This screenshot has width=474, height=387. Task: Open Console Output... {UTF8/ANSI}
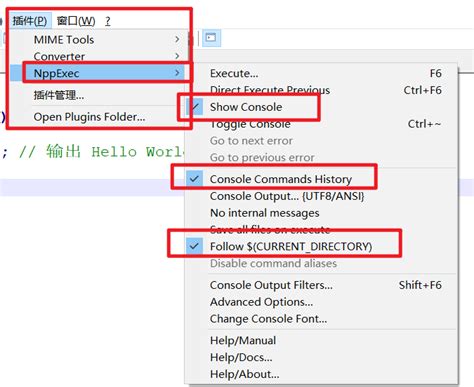pos(322,196)
